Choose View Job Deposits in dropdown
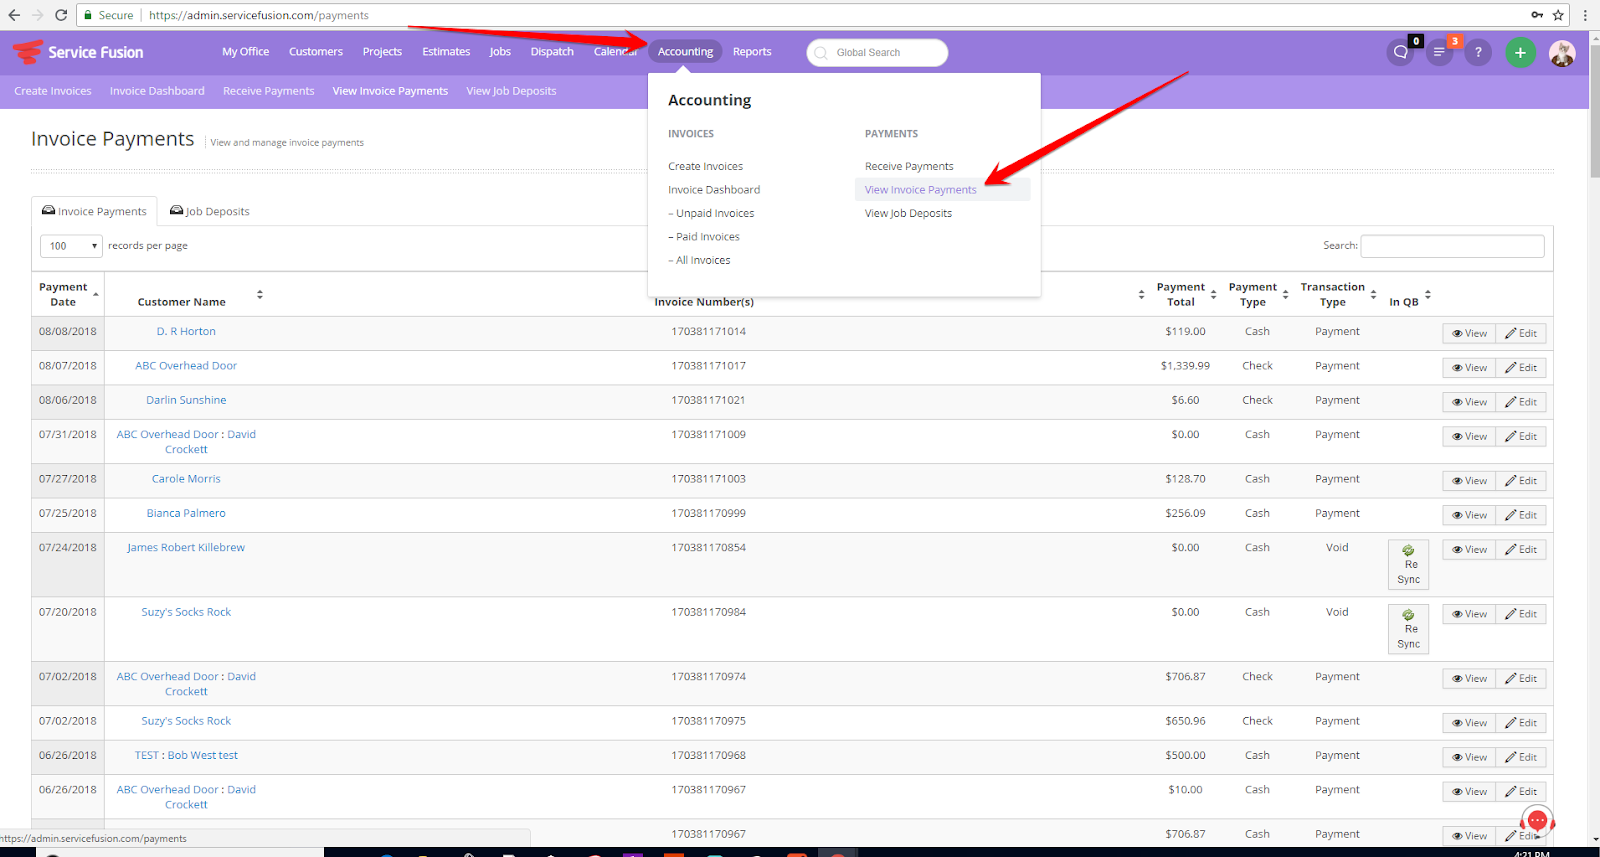The image size is (1600, 857). [908, 214]
